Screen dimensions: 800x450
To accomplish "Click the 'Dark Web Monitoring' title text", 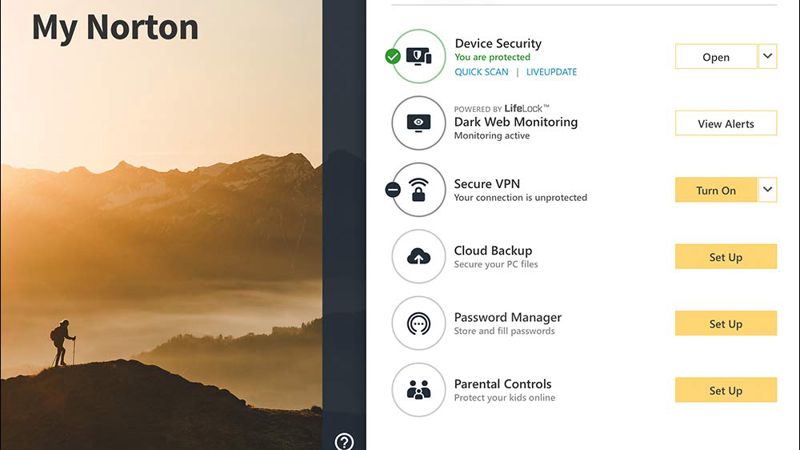I will click(516, 122).
